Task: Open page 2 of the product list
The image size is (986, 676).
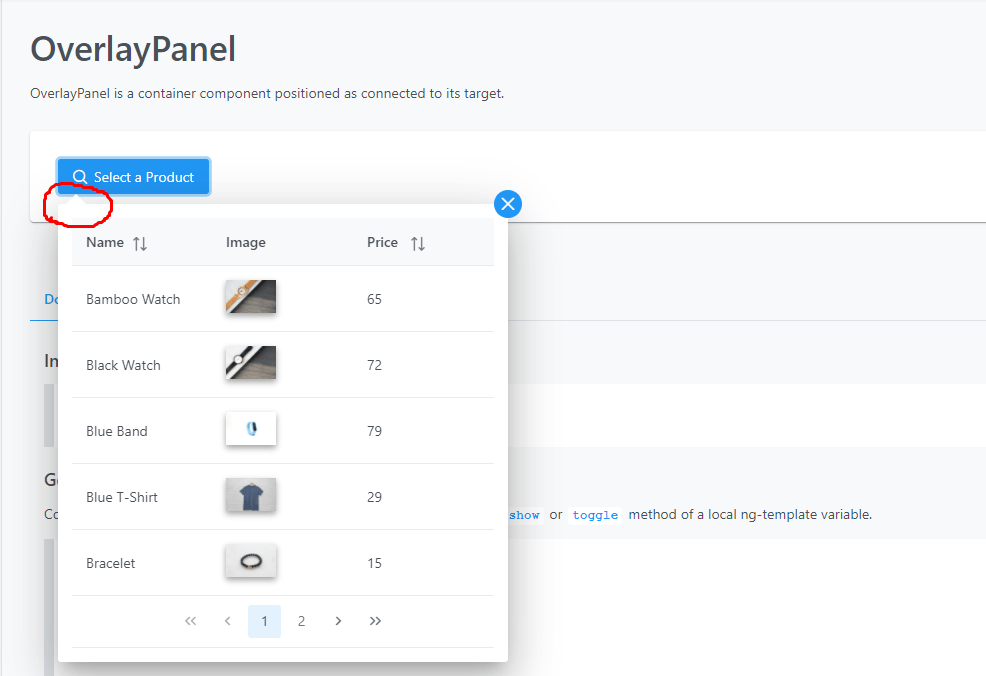Action: pos(301,620)
